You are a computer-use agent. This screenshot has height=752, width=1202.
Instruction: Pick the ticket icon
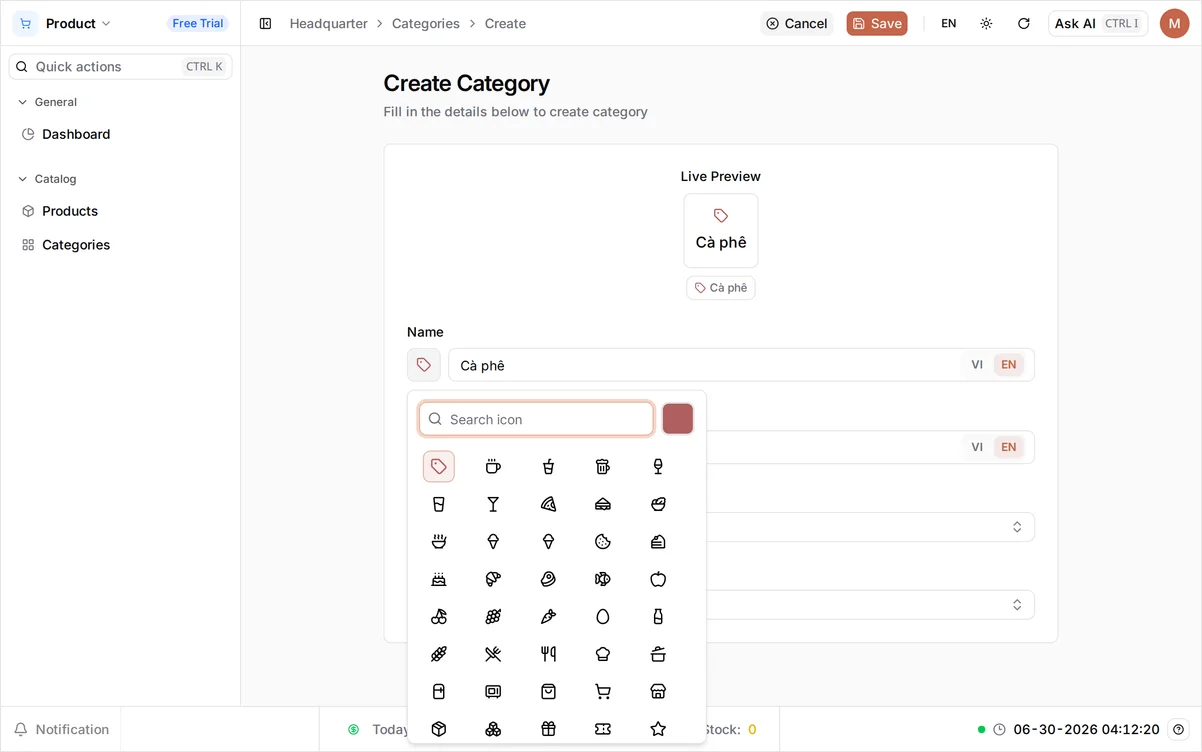pyautogui.click(x=603, y=729)
